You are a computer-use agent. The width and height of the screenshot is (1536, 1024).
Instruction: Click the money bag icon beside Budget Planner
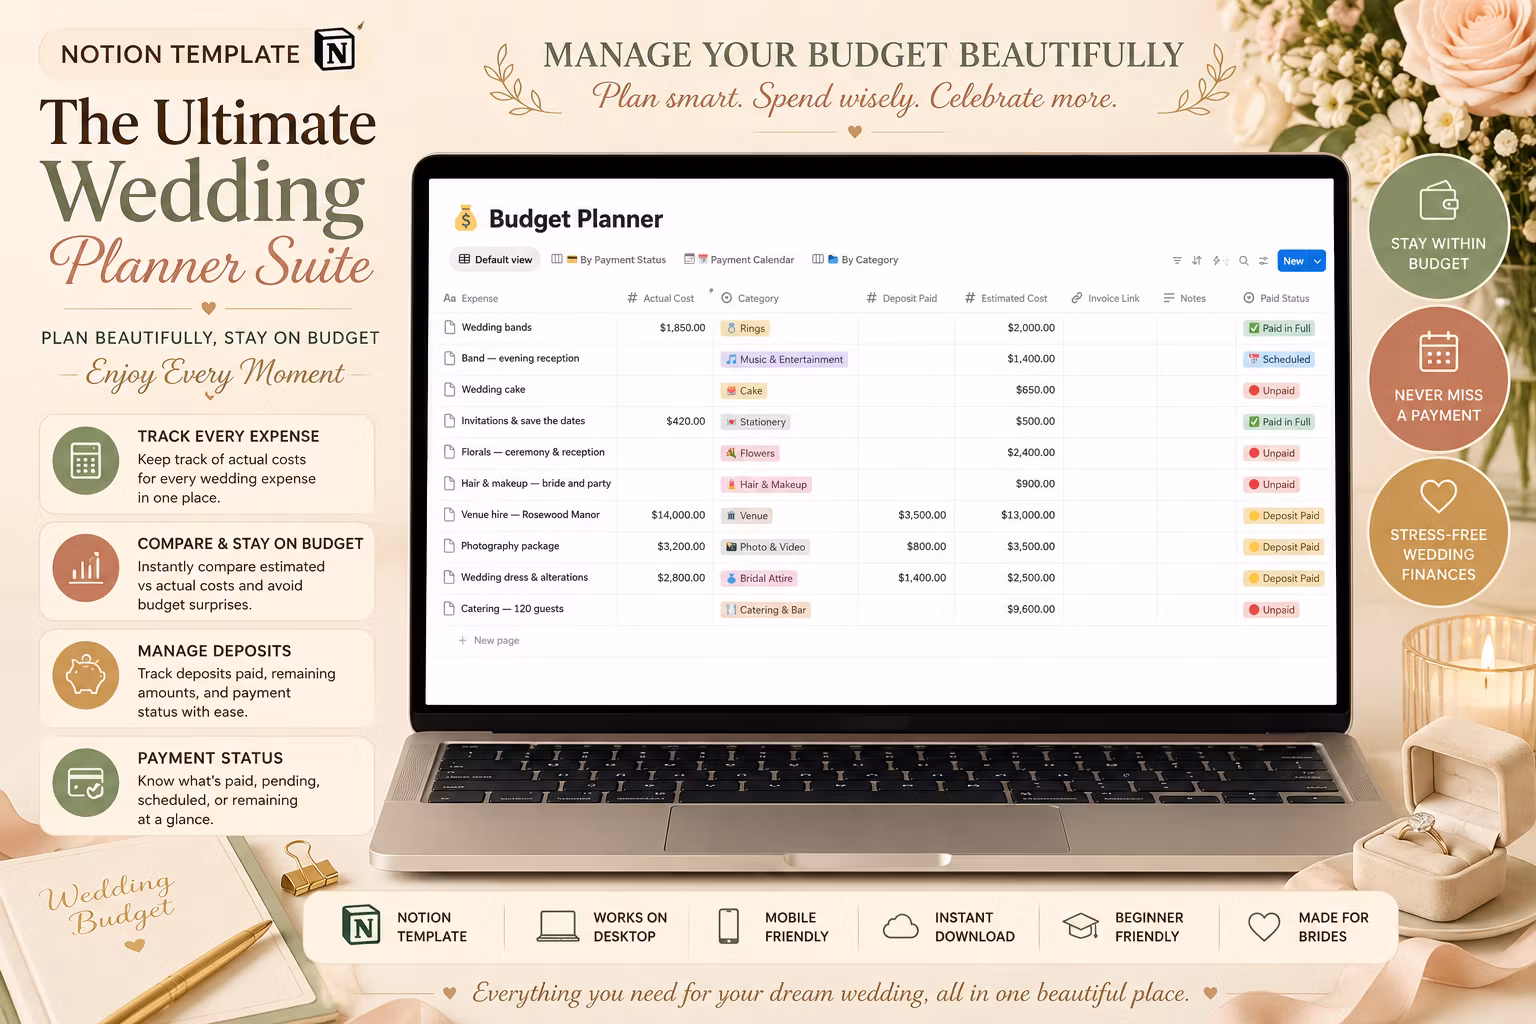click(x=465, y=218)
